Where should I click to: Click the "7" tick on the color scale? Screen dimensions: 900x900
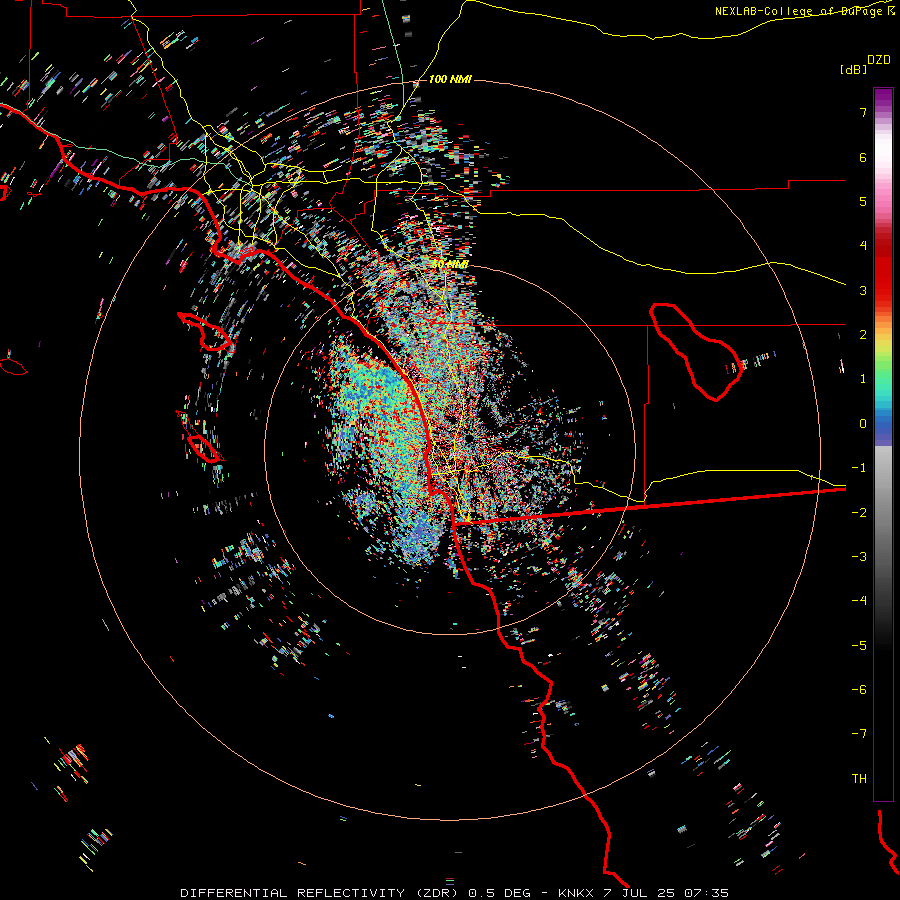click(x=863, y=112)
